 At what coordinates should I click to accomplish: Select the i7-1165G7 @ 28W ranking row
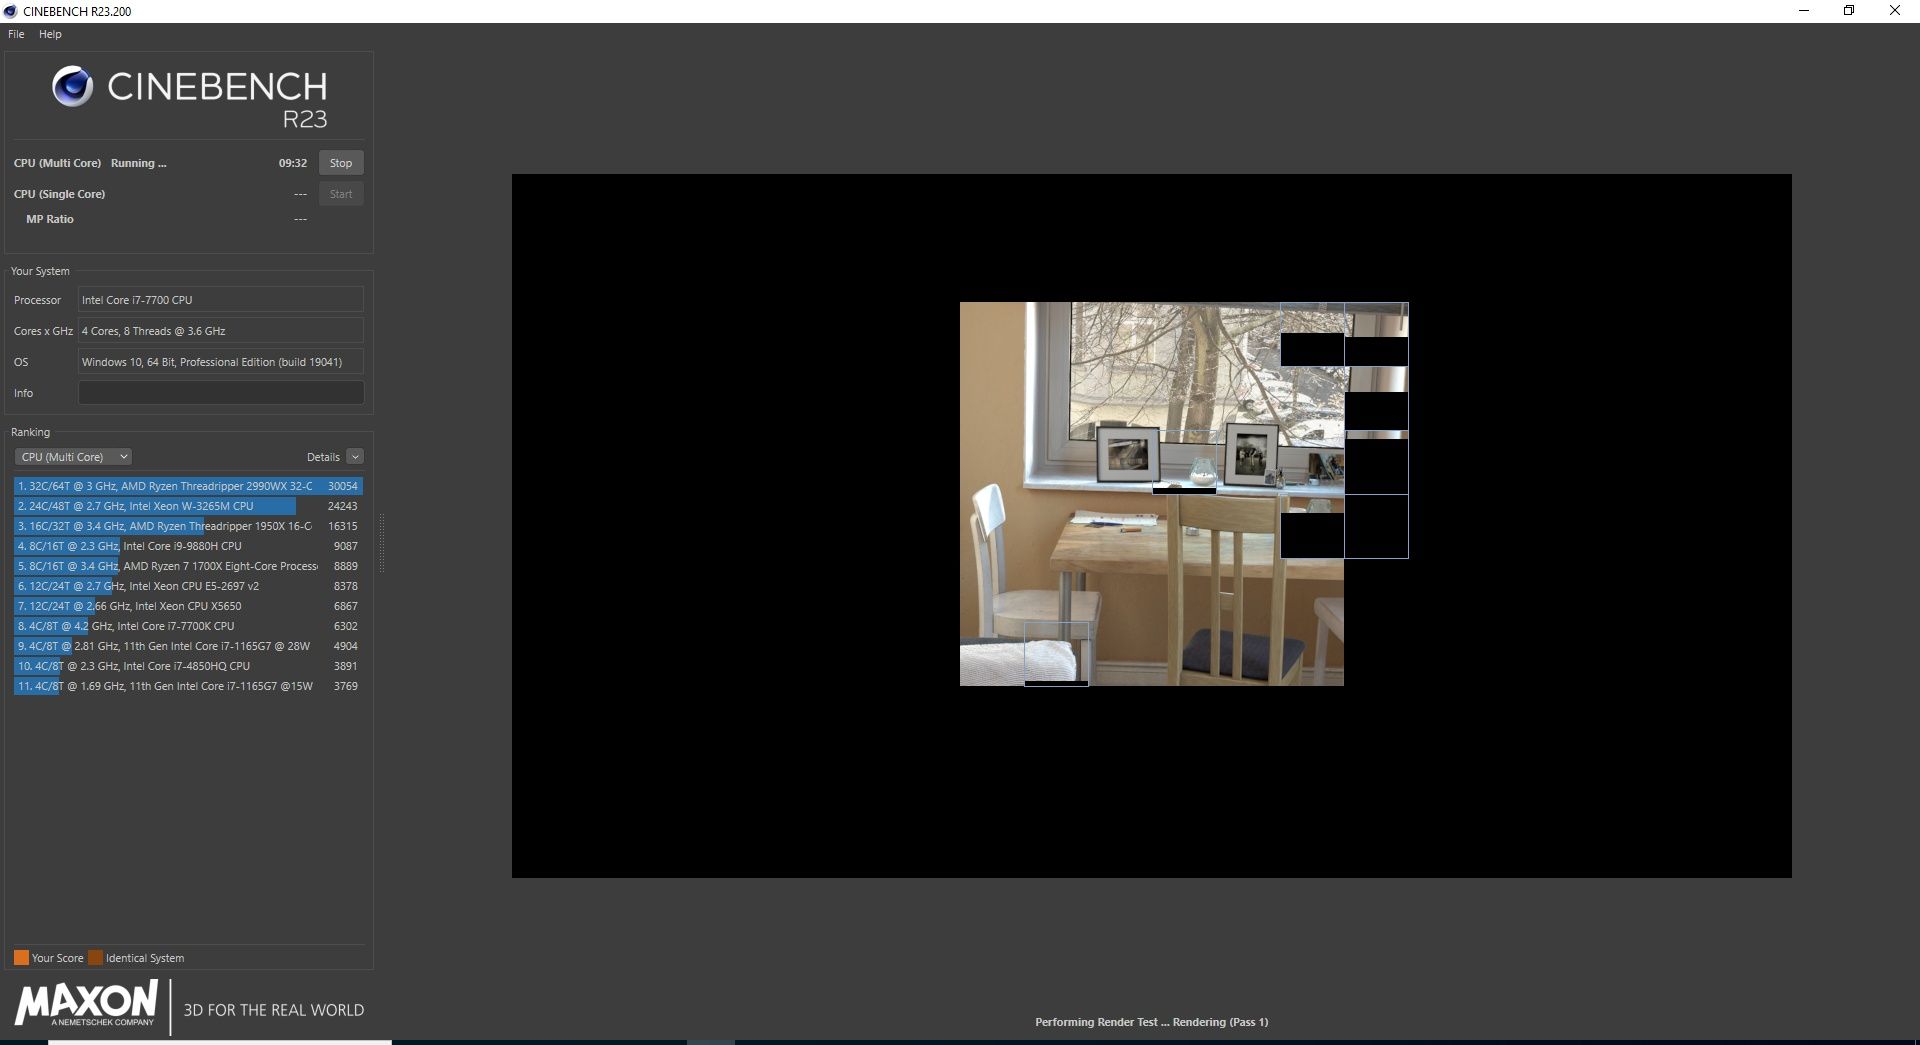coord(188,646)
